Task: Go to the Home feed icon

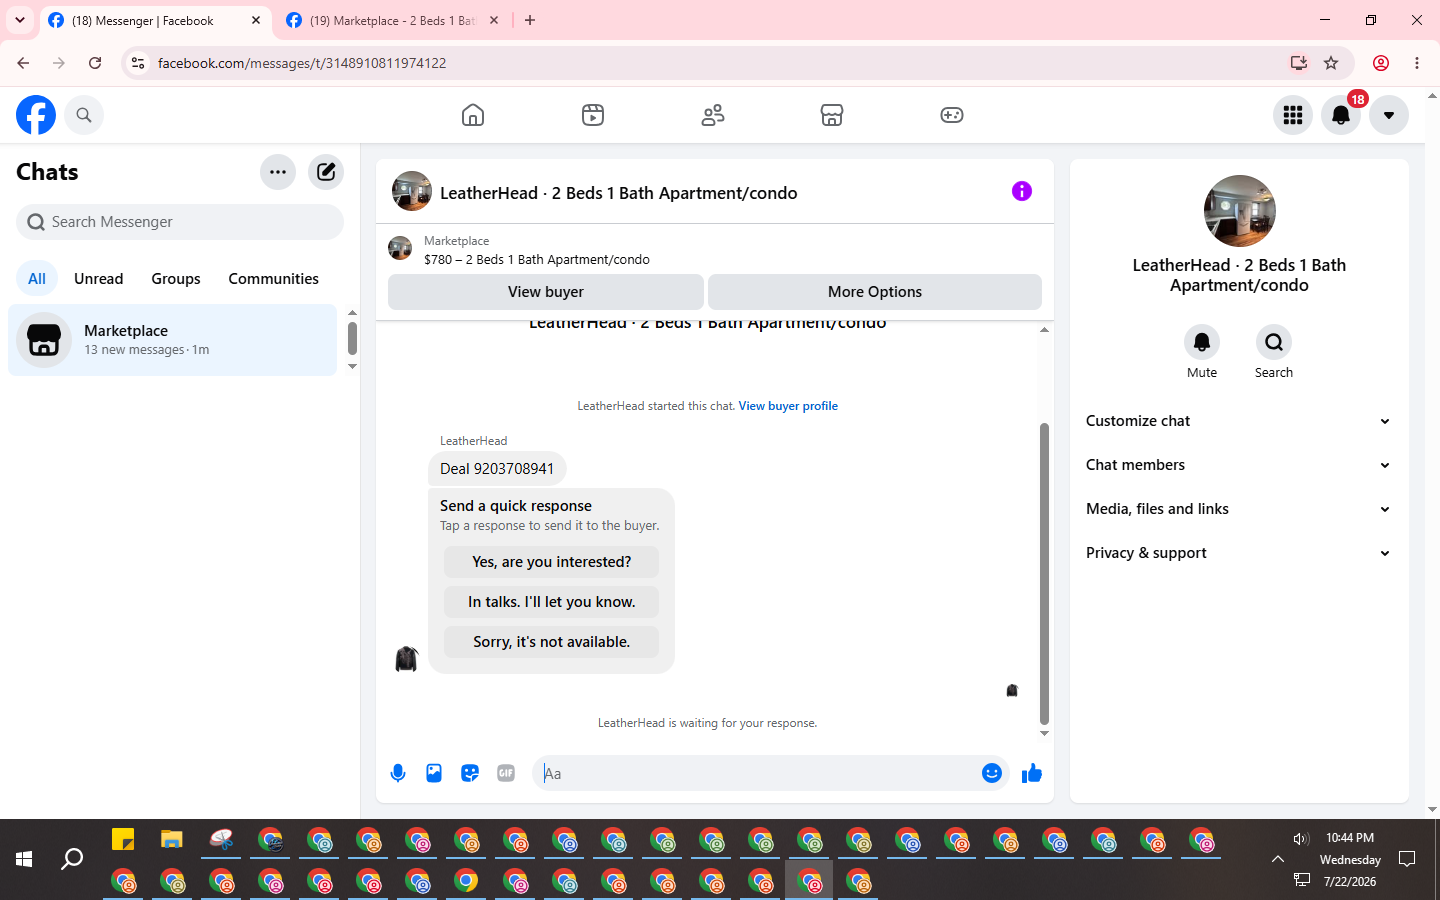Action: [473, 115]
